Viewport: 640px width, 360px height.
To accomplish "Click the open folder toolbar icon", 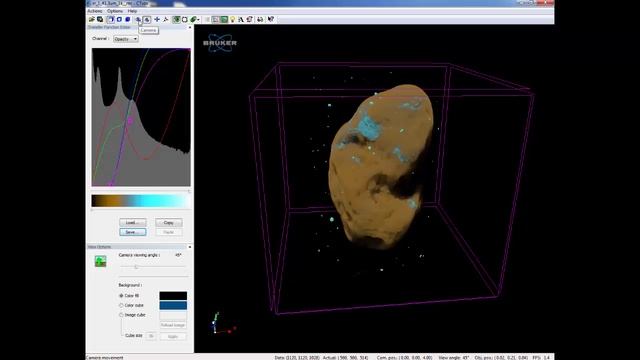I will click(92, 19).
